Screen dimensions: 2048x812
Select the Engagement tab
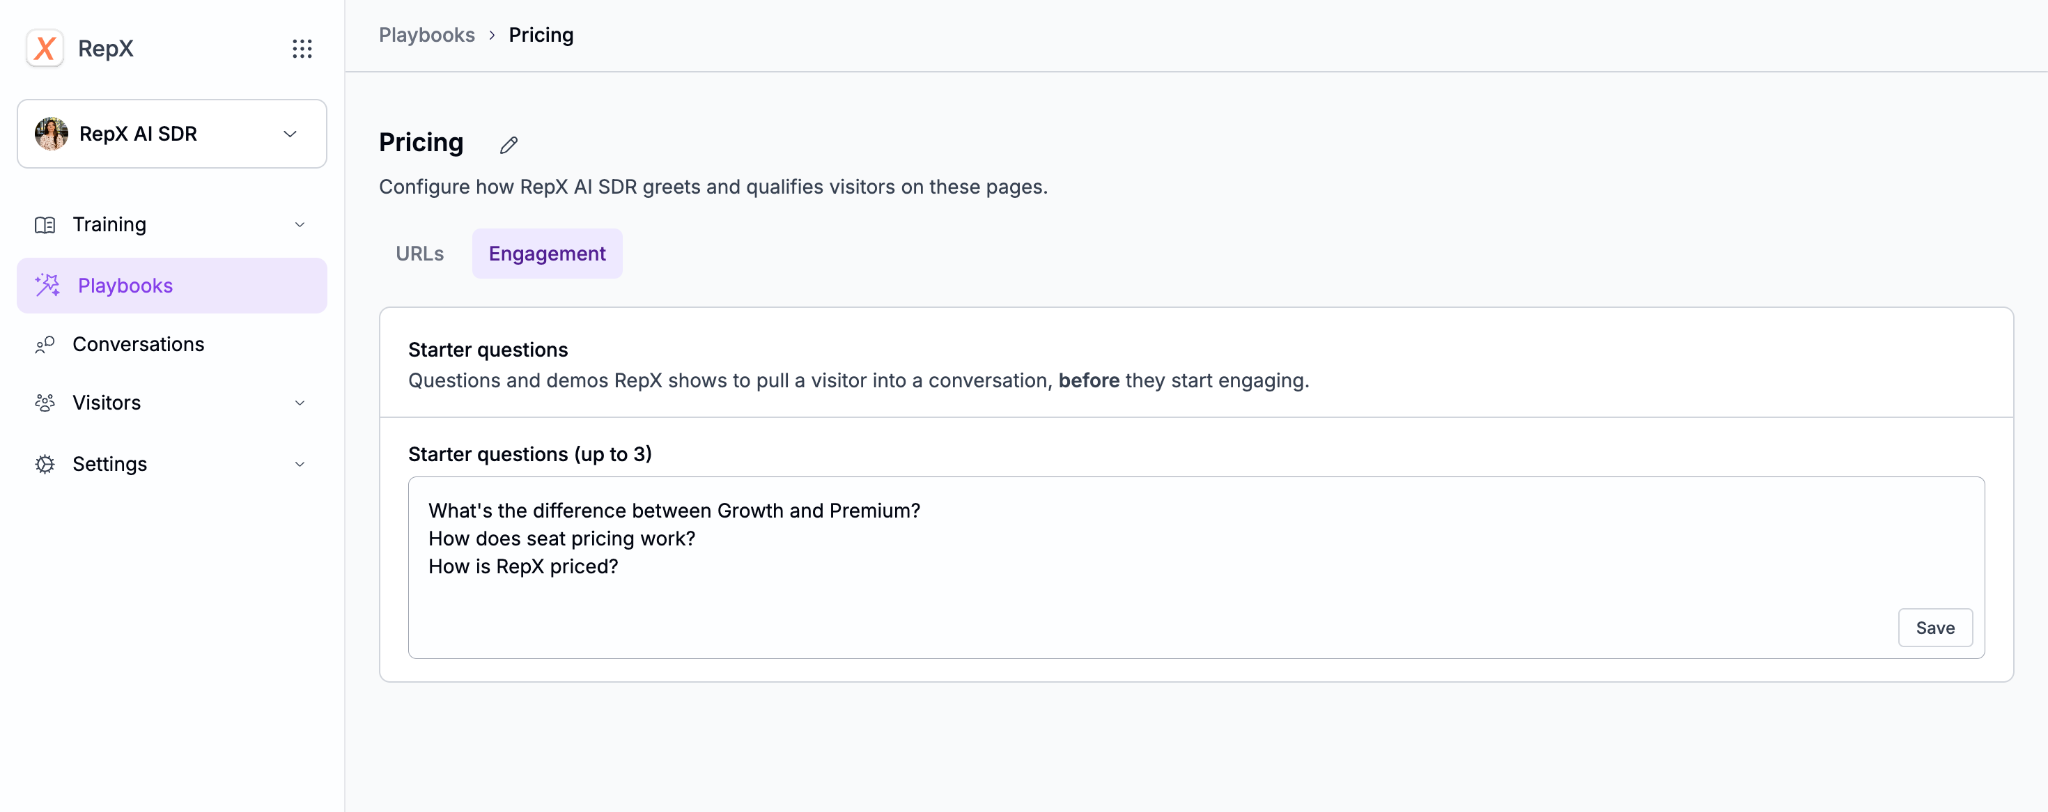click(x=547, y=254)
